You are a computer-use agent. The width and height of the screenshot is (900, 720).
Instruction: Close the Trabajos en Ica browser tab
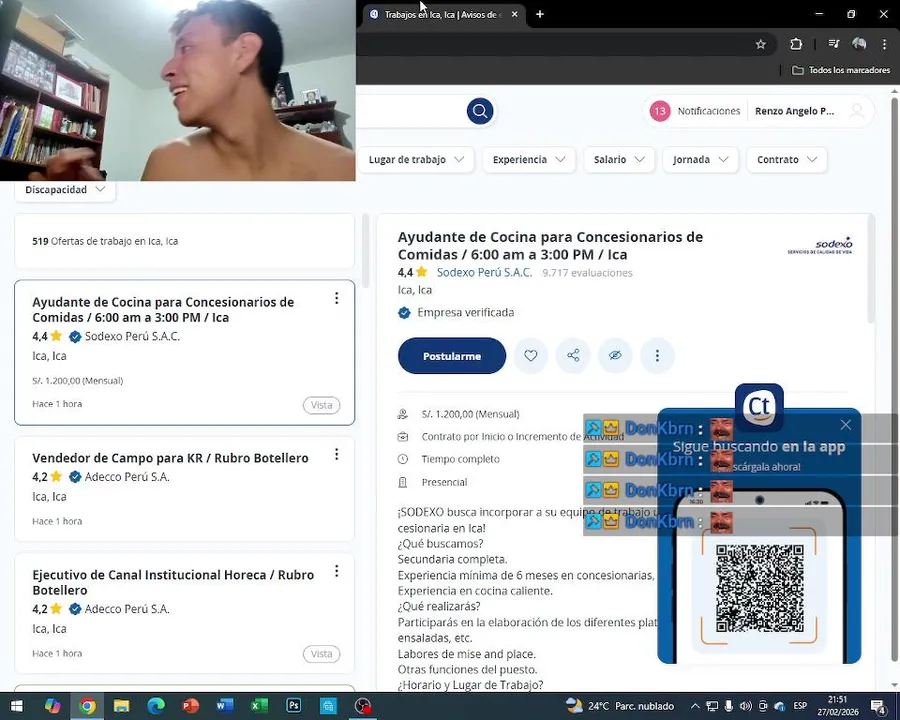(514, 14)
